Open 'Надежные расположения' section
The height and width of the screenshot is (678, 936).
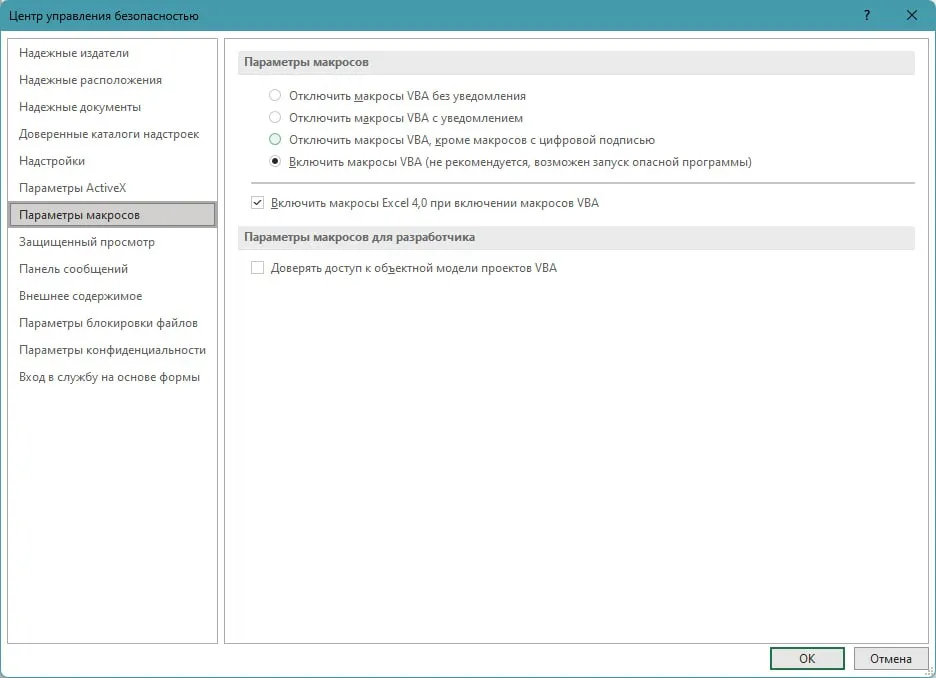(x=90, y=80)
